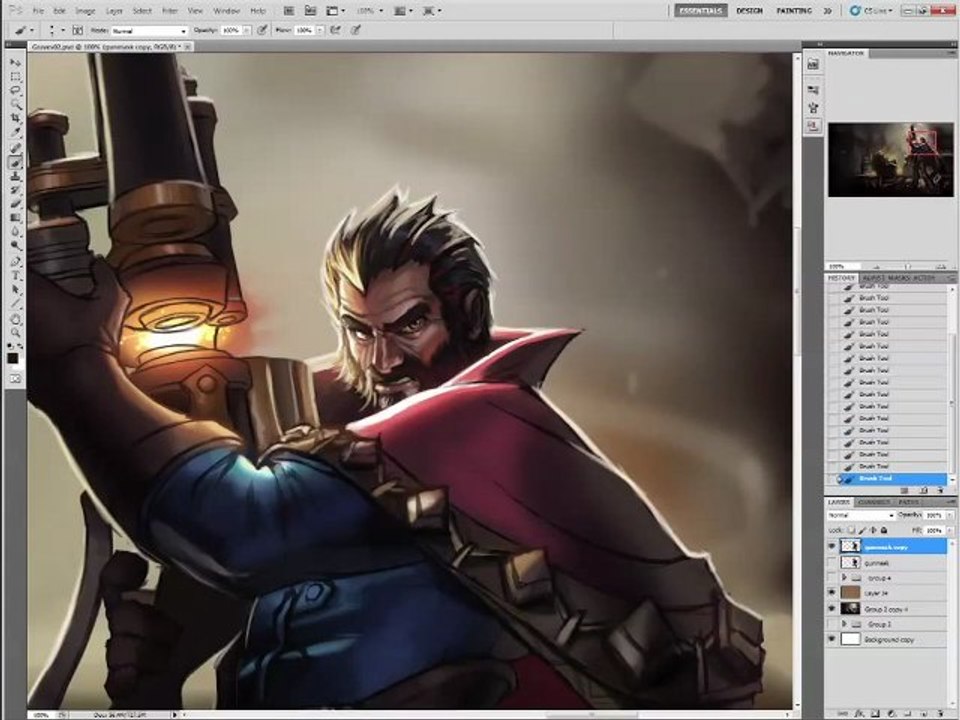Switch to Design workspace
Viewport: 960px width, 720px height.
pos(749,10)
